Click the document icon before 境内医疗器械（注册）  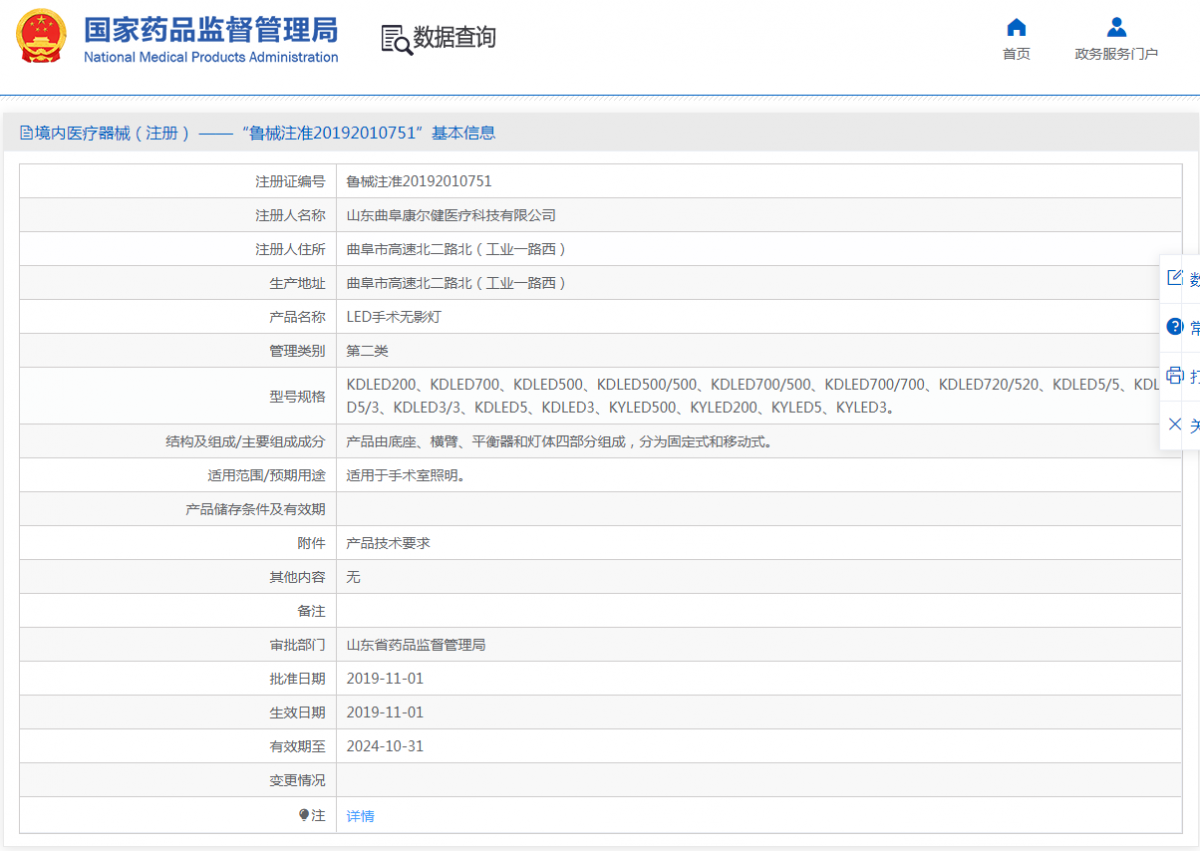pyautogui.click(x=26, y=132)
